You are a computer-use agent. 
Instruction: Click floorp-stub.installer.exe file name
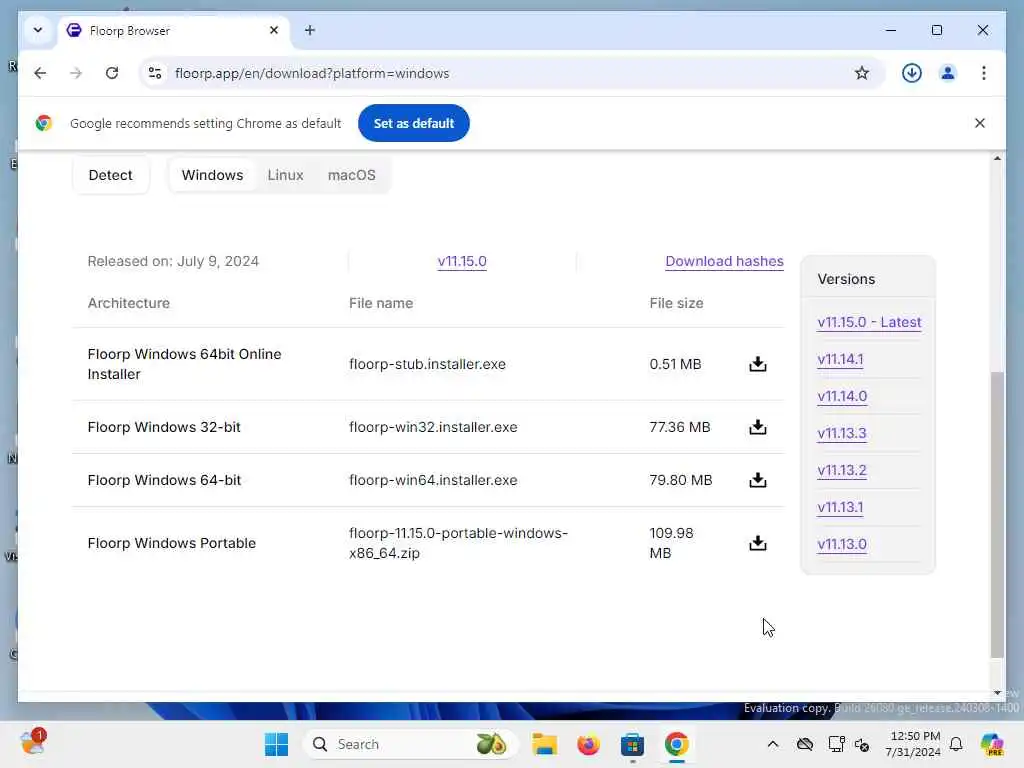pyautogui.click(x=427, y=364)
